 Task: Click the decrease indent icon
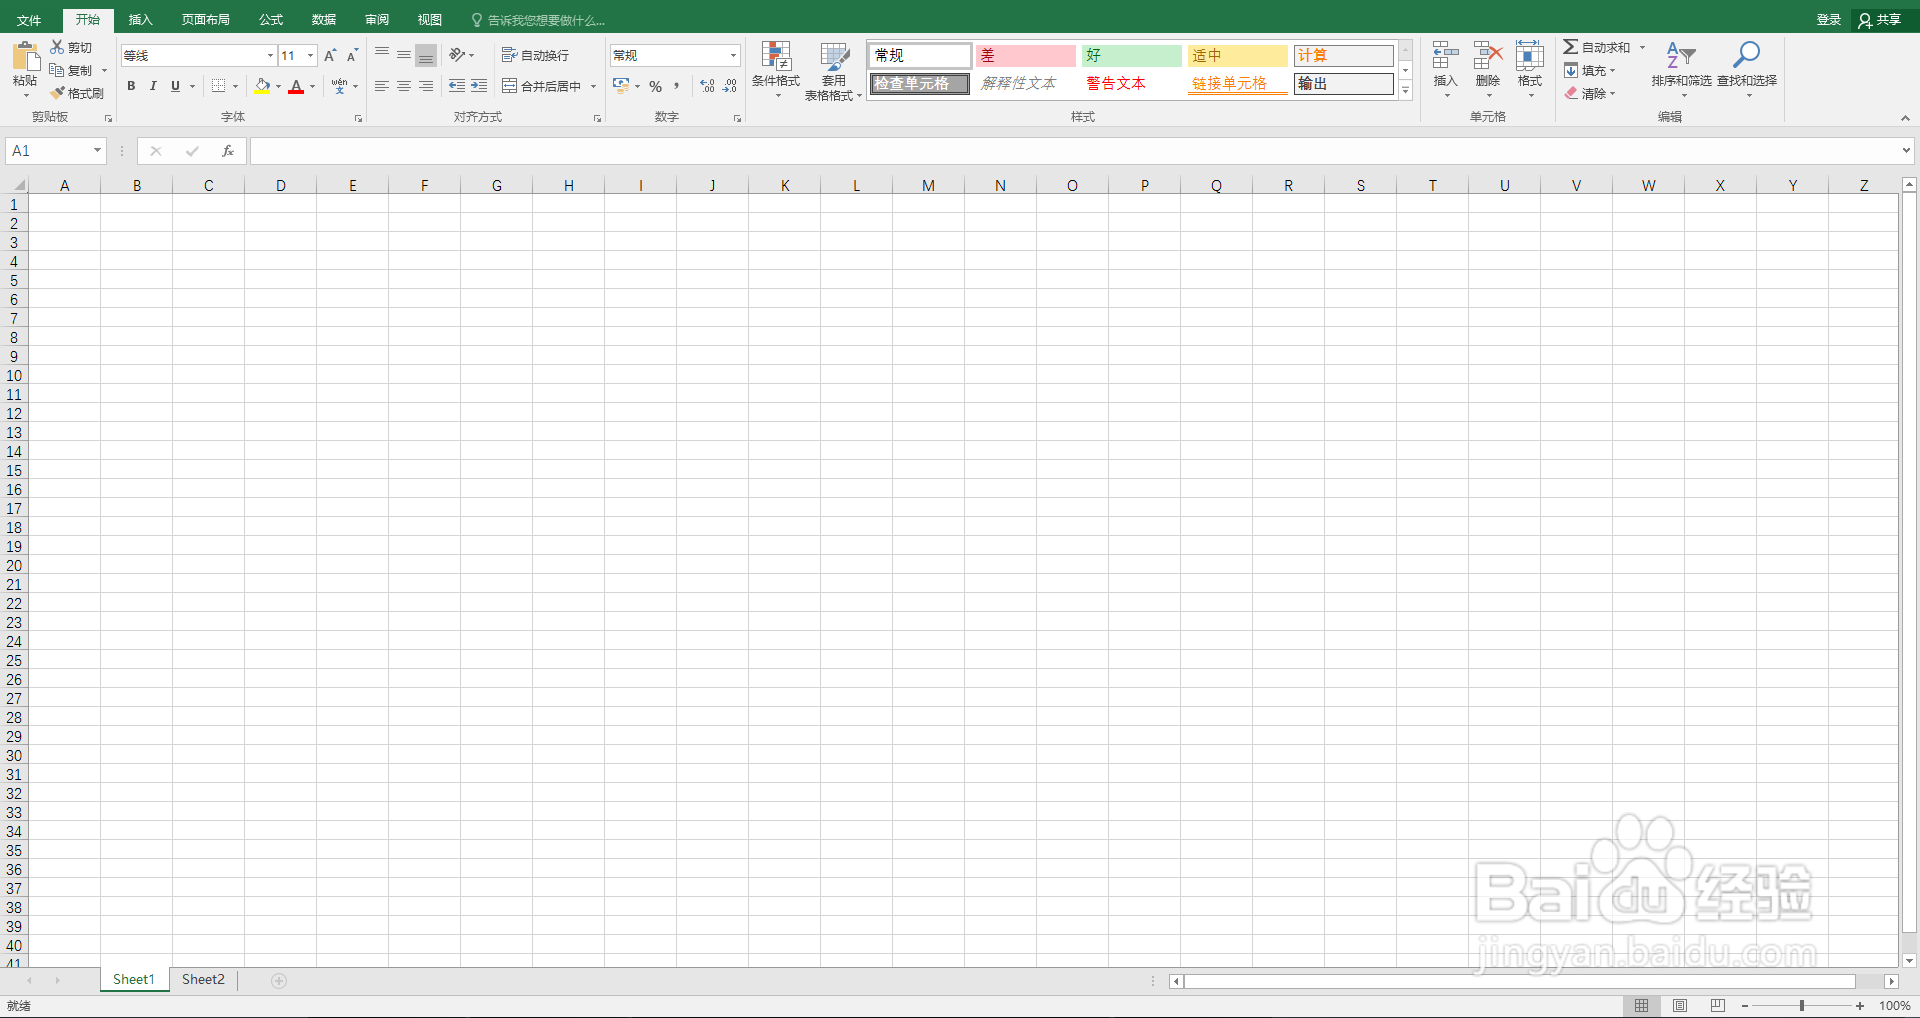[x=457, y=86]
